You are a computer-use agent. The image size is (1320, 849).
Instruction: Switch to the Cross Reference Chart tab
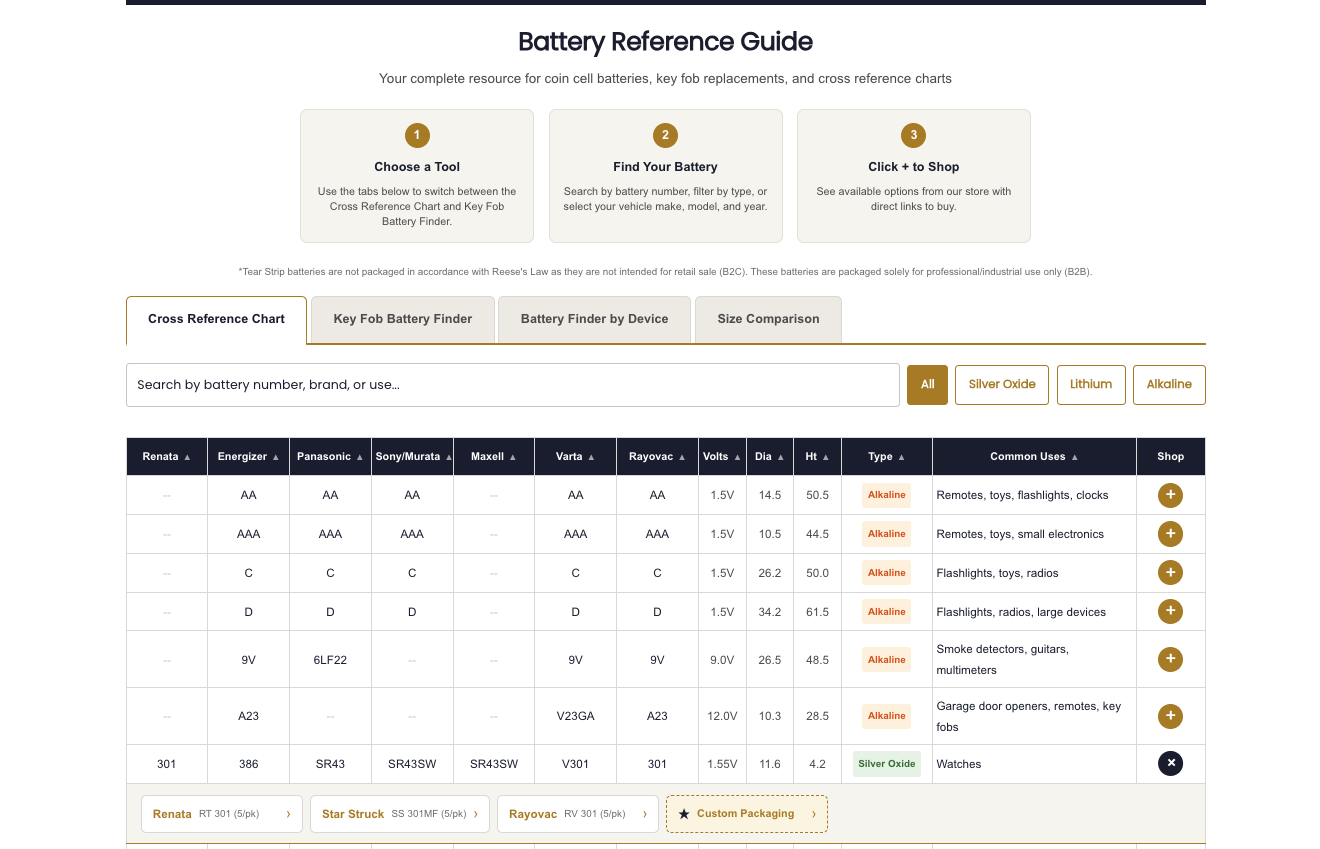pos(216,319)
